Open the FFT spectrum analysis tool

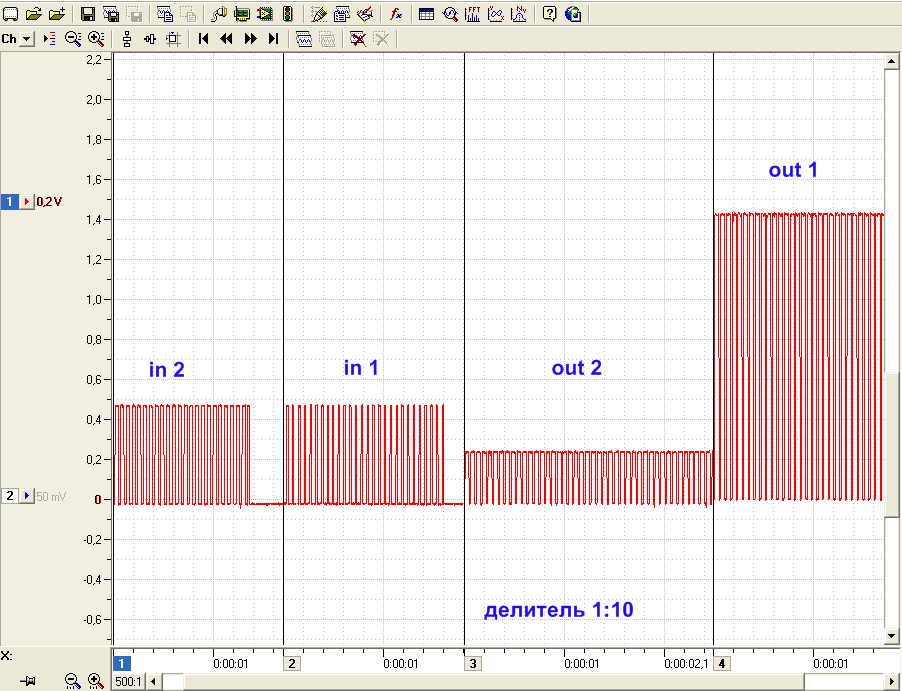point(473,14)
